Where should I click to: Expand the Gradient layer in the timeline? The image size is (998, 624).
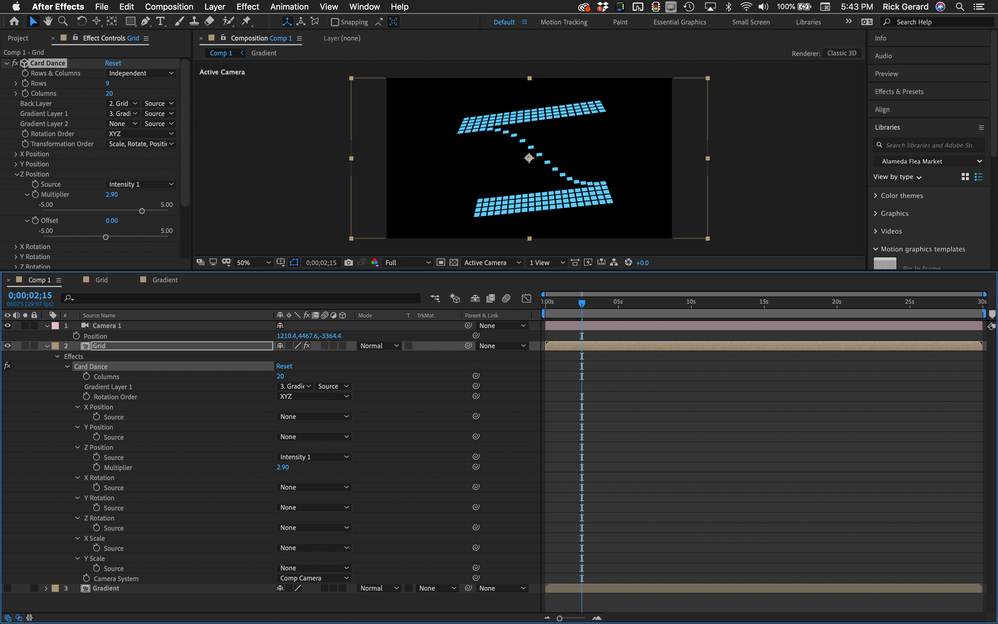click(45, 588)
